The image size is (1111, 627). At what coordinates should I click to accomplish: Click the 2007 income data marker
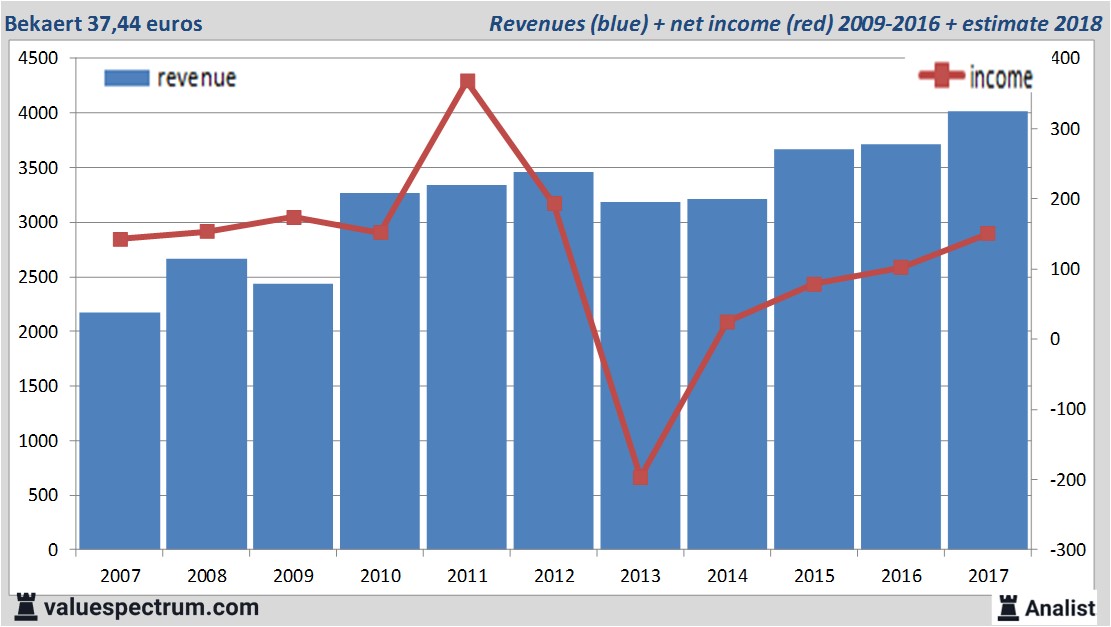pyautogui.click(x=121, y=239)
